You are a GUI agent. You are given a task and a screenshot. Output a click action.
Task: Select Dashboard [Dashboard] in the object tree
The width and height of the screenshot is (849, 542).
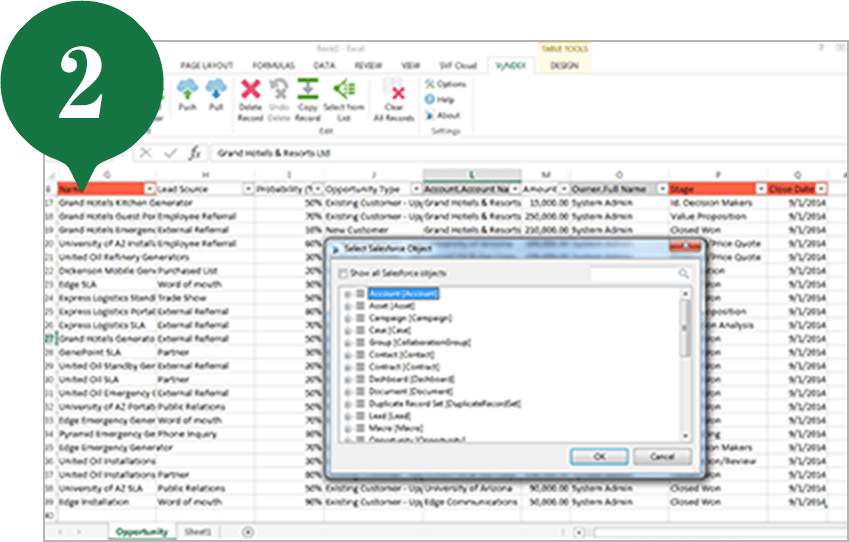412,380
